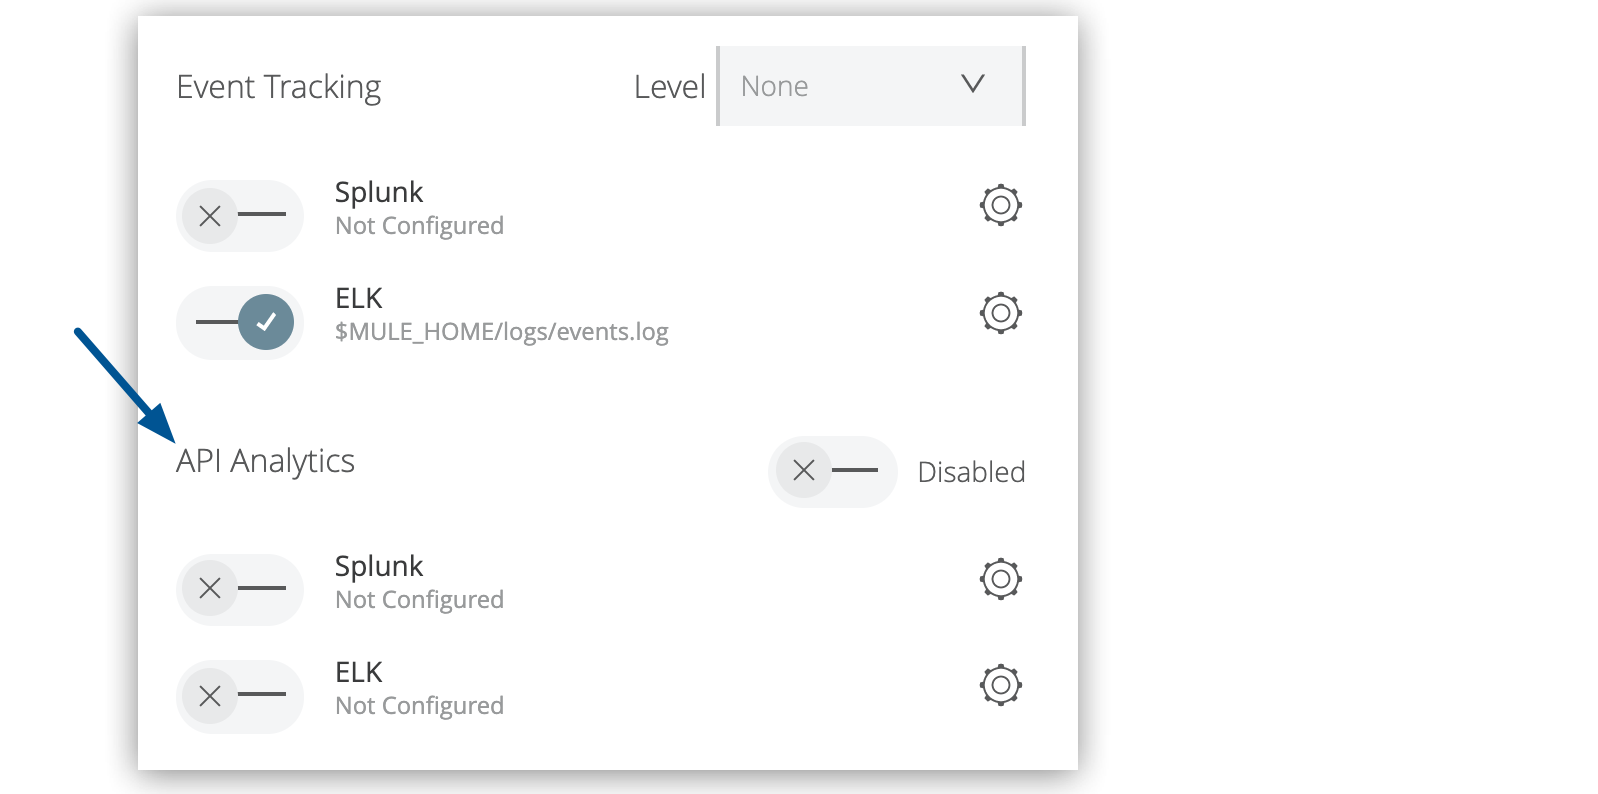Click the $MULE_HOME/logs/events.log path text
This screenshot has width=1598, height=794.
pyautogui.click(x=501, y=331)
